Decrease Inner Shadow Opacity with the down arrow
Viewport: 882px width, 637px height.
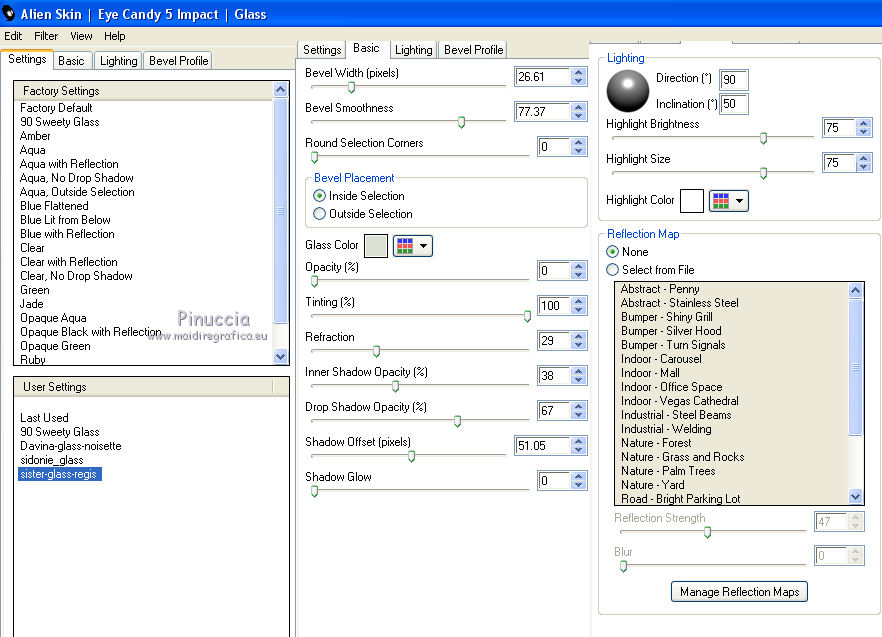click(578, 380)
